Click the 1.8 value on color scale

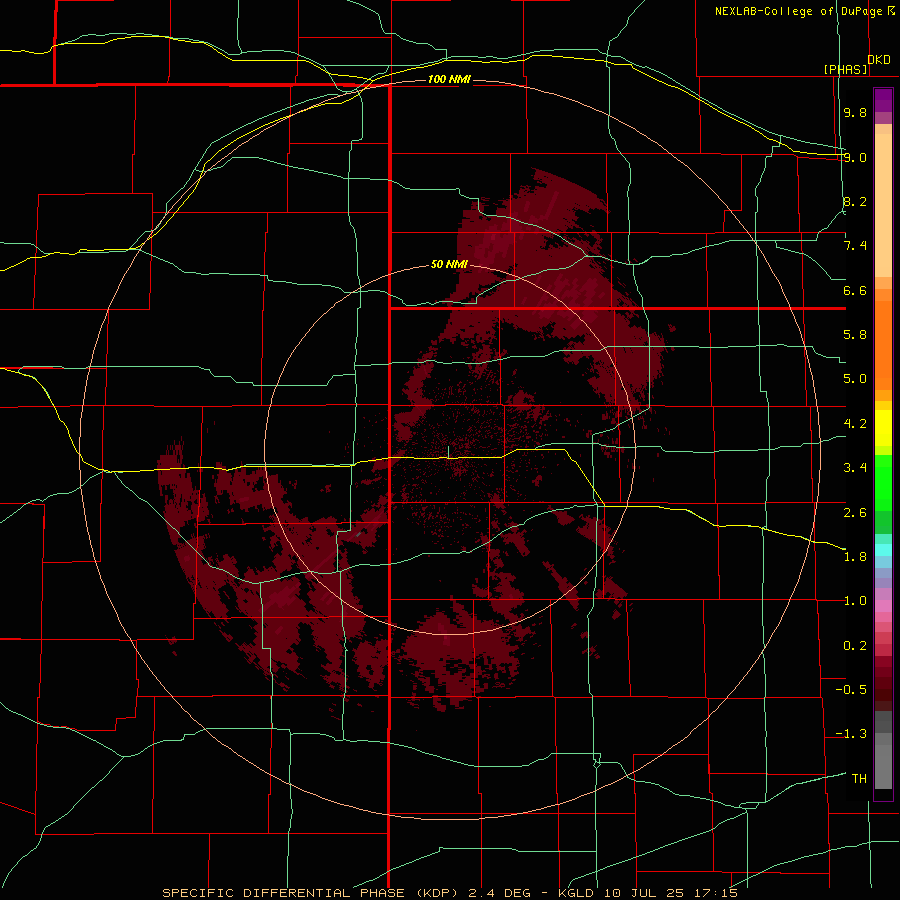click(x=855, y=557)
